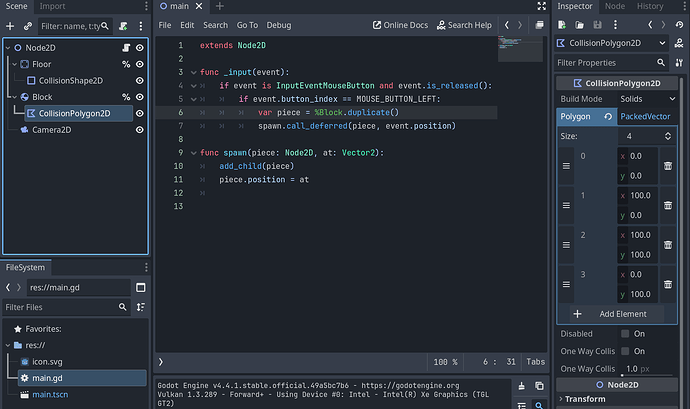
Task: Open the Scene dock options menu
Action: 141,26
